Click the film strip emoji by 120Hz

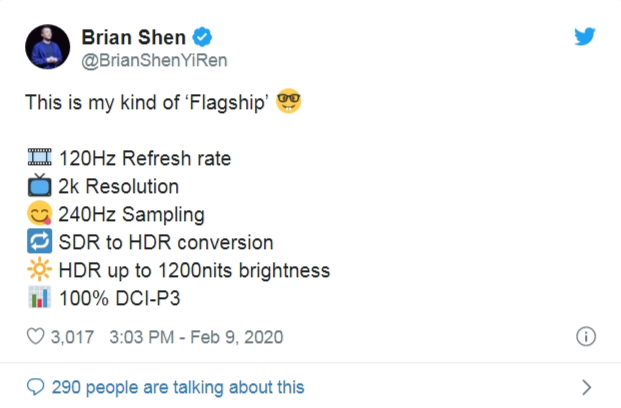tap(41, 158)
